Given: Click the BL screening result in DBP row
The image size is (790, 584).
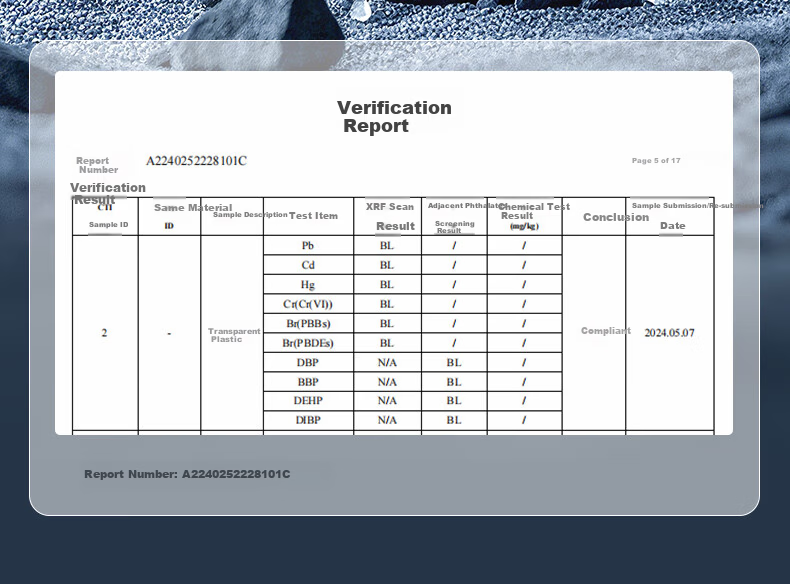Looking at the screenshot, I should [x=453, y=362].
